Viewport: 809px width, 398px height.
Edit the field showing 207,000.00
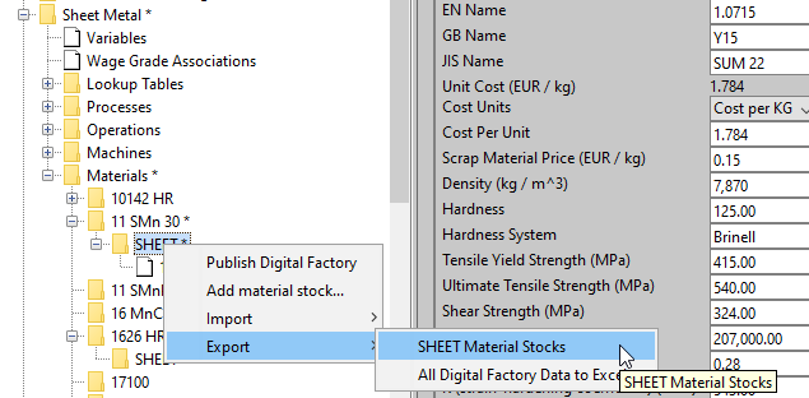759,339
